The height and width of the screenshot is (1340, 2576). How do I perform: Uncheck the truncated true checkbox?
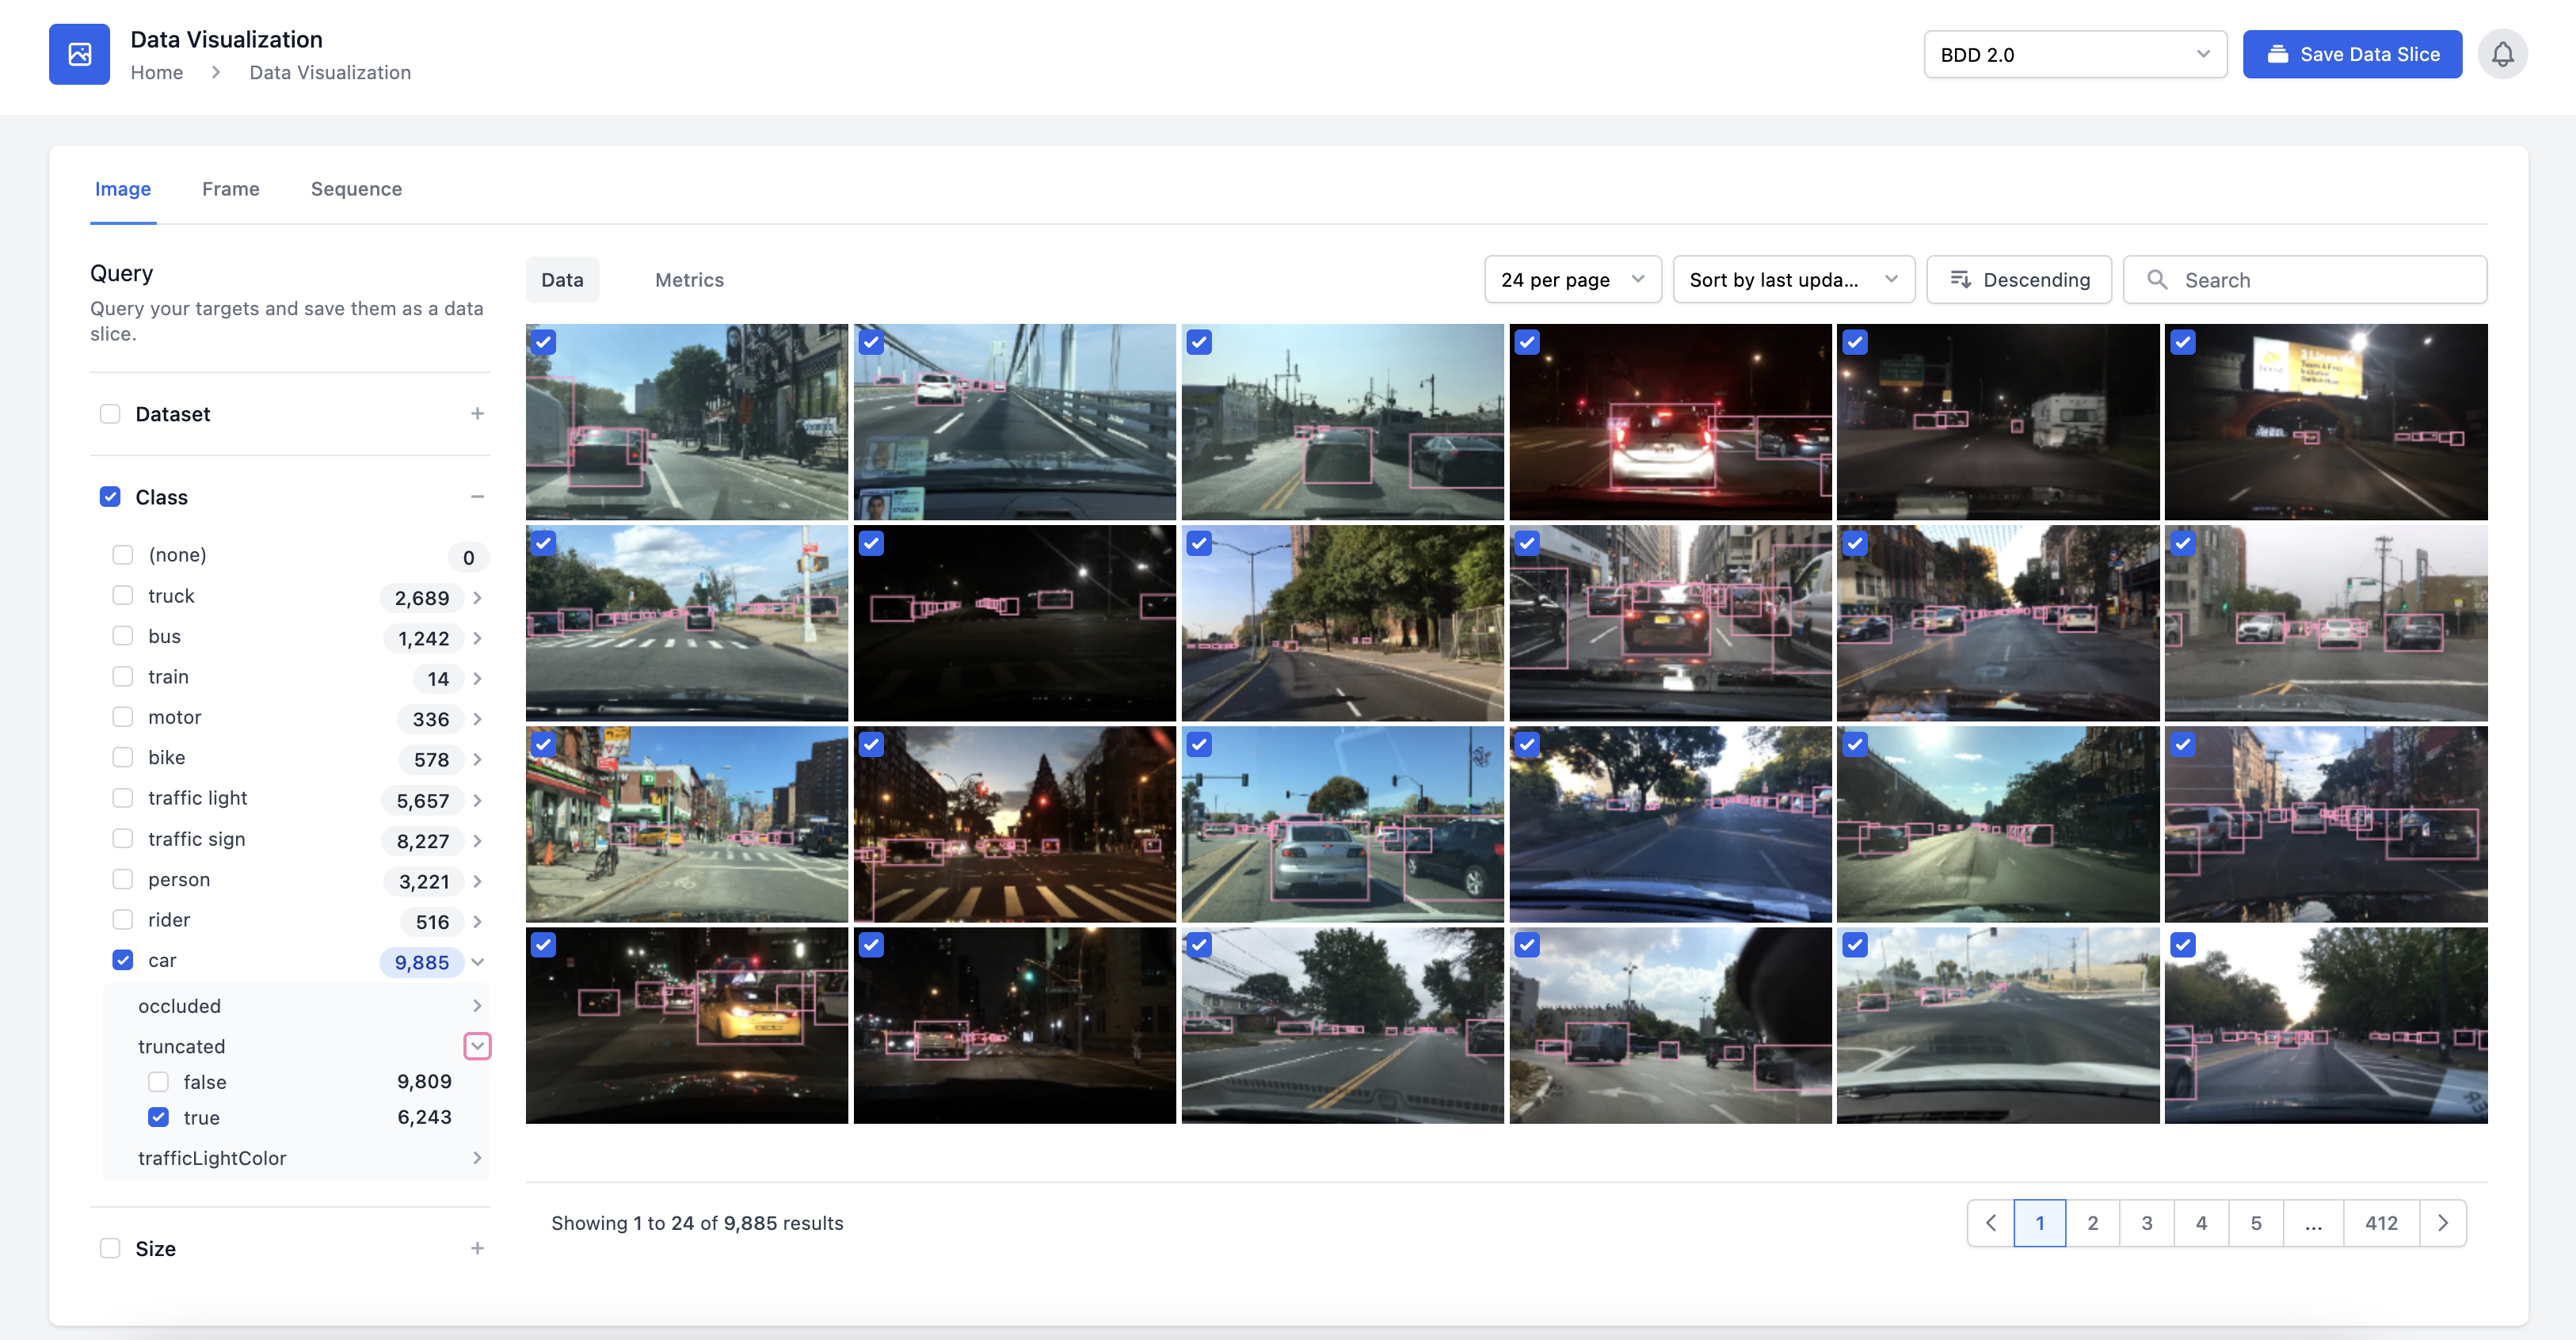click(158, 1117)
